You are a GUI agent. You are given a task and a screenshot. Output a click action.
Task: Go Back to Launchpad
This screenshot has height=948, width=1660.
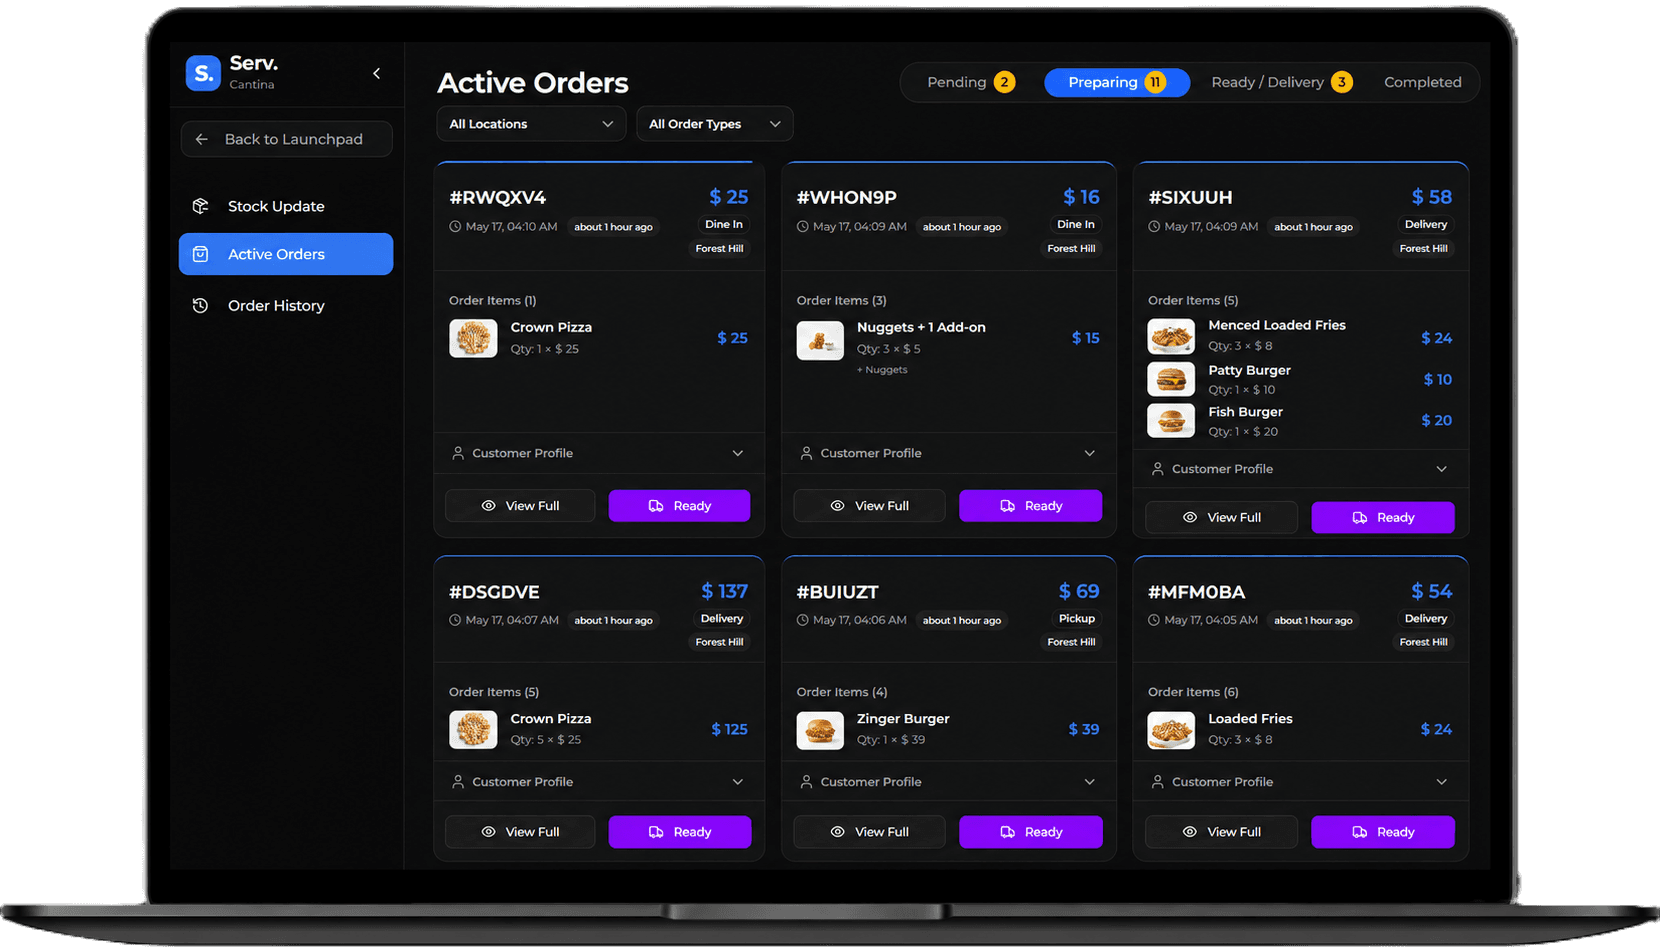coord(287,139)
